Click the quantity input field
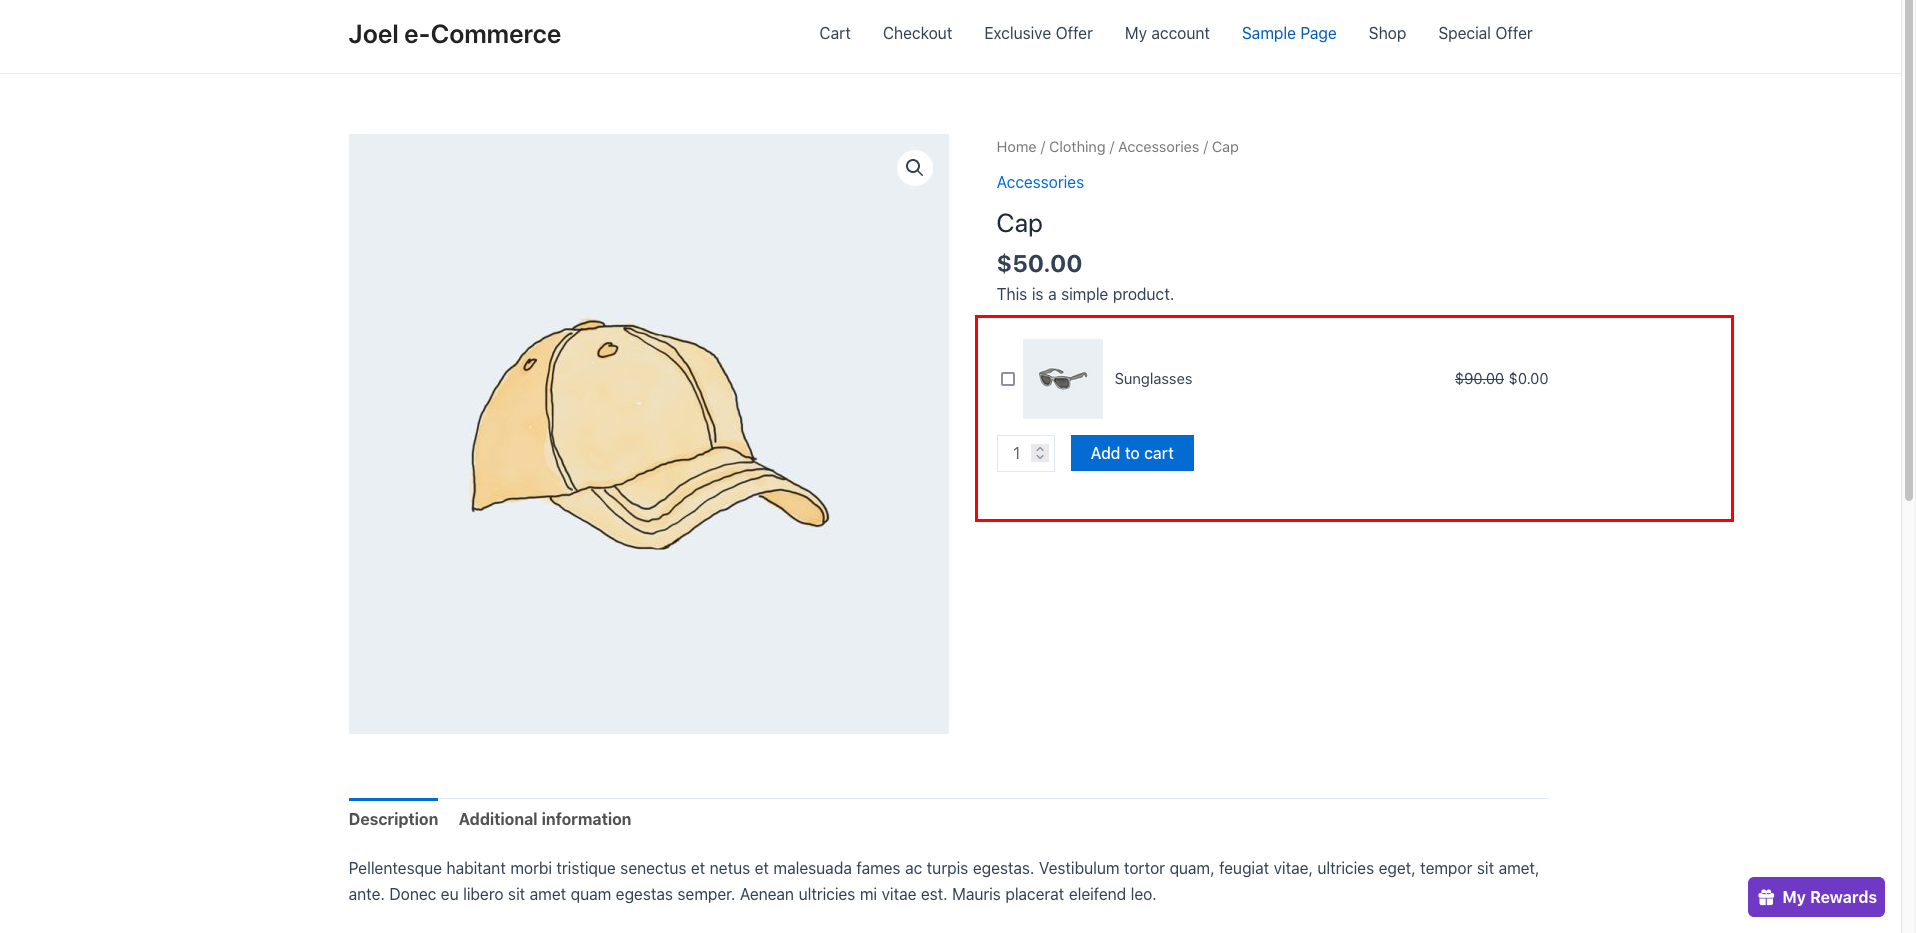This screenshot has height=933, width=1916. pos(1017,454)
